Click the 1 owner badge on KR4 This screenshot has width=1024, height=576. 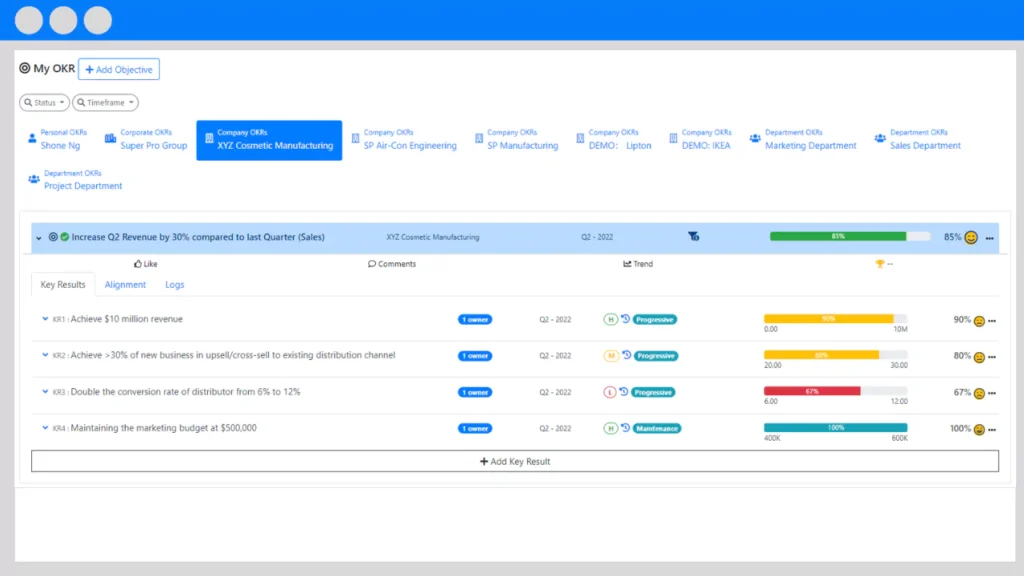(x=475, y=429)
